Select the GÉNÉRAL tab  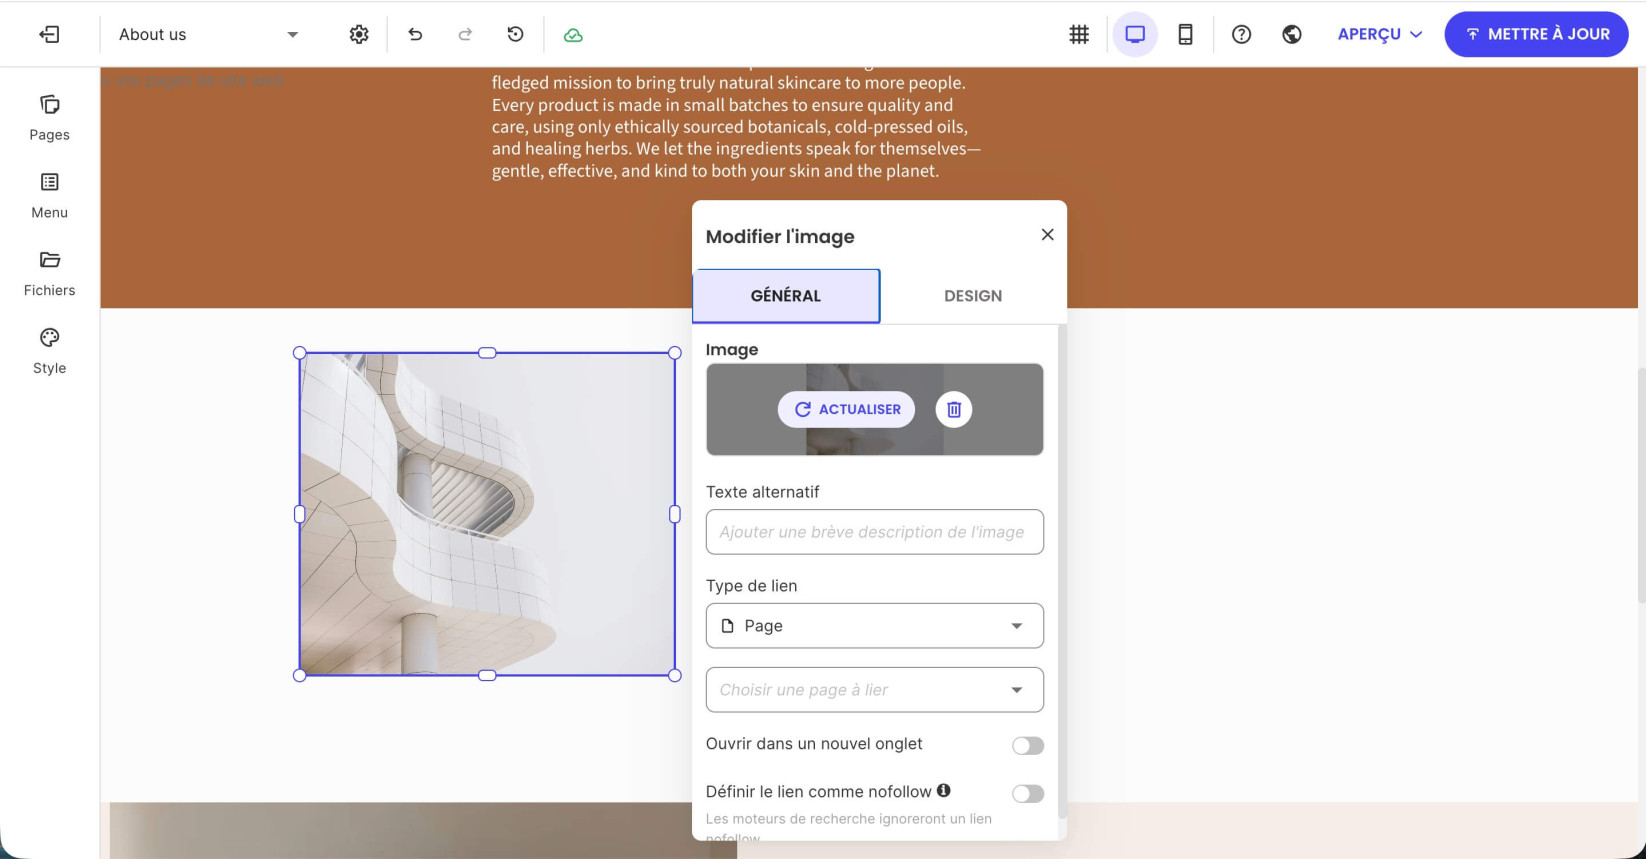(x=786, y=296)
